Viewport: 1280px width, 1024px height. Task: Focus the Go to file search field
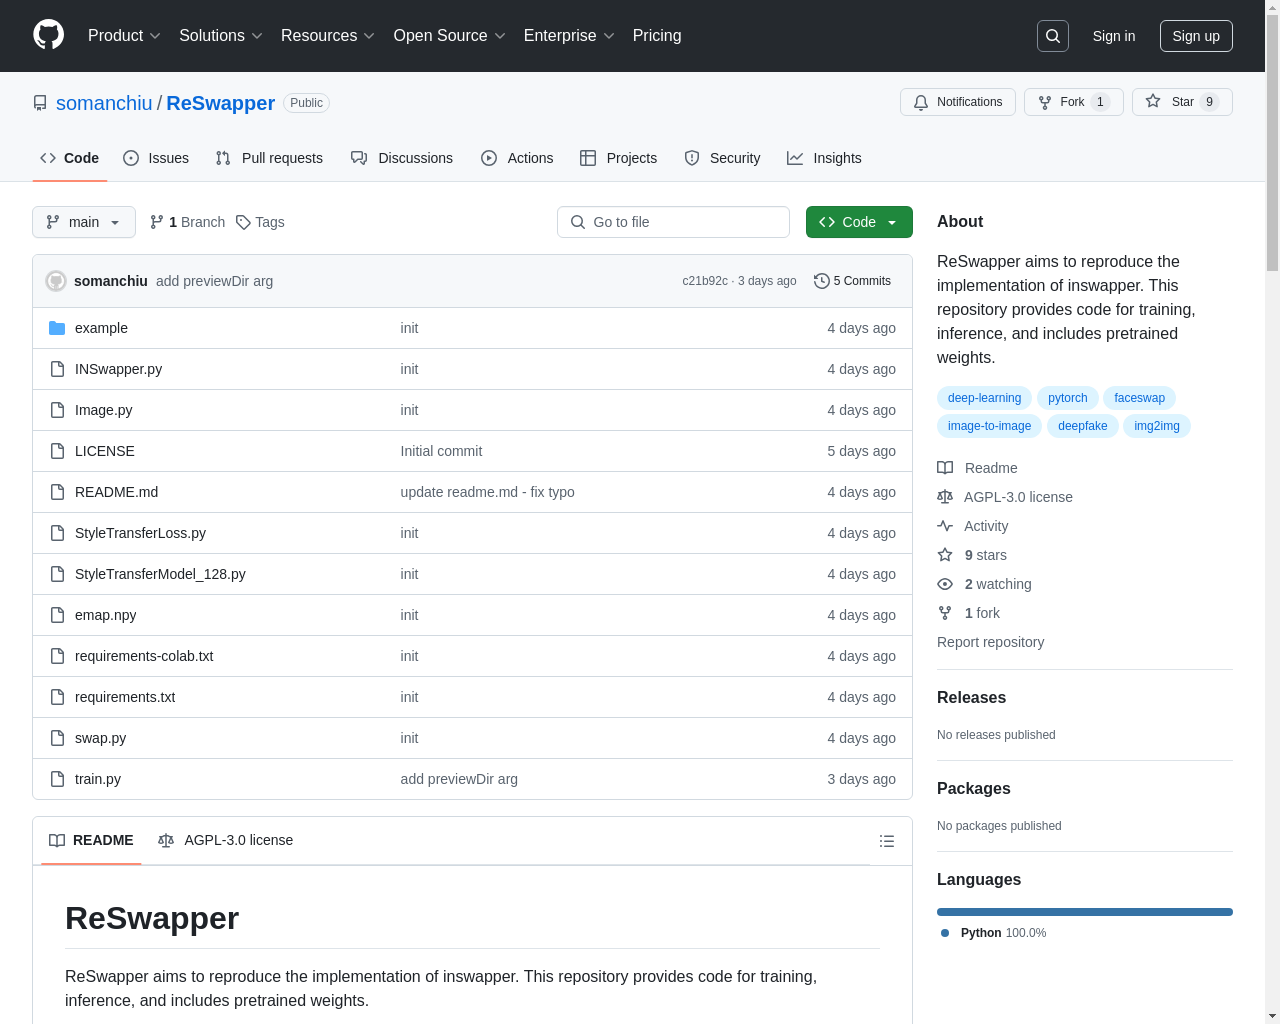673,222
